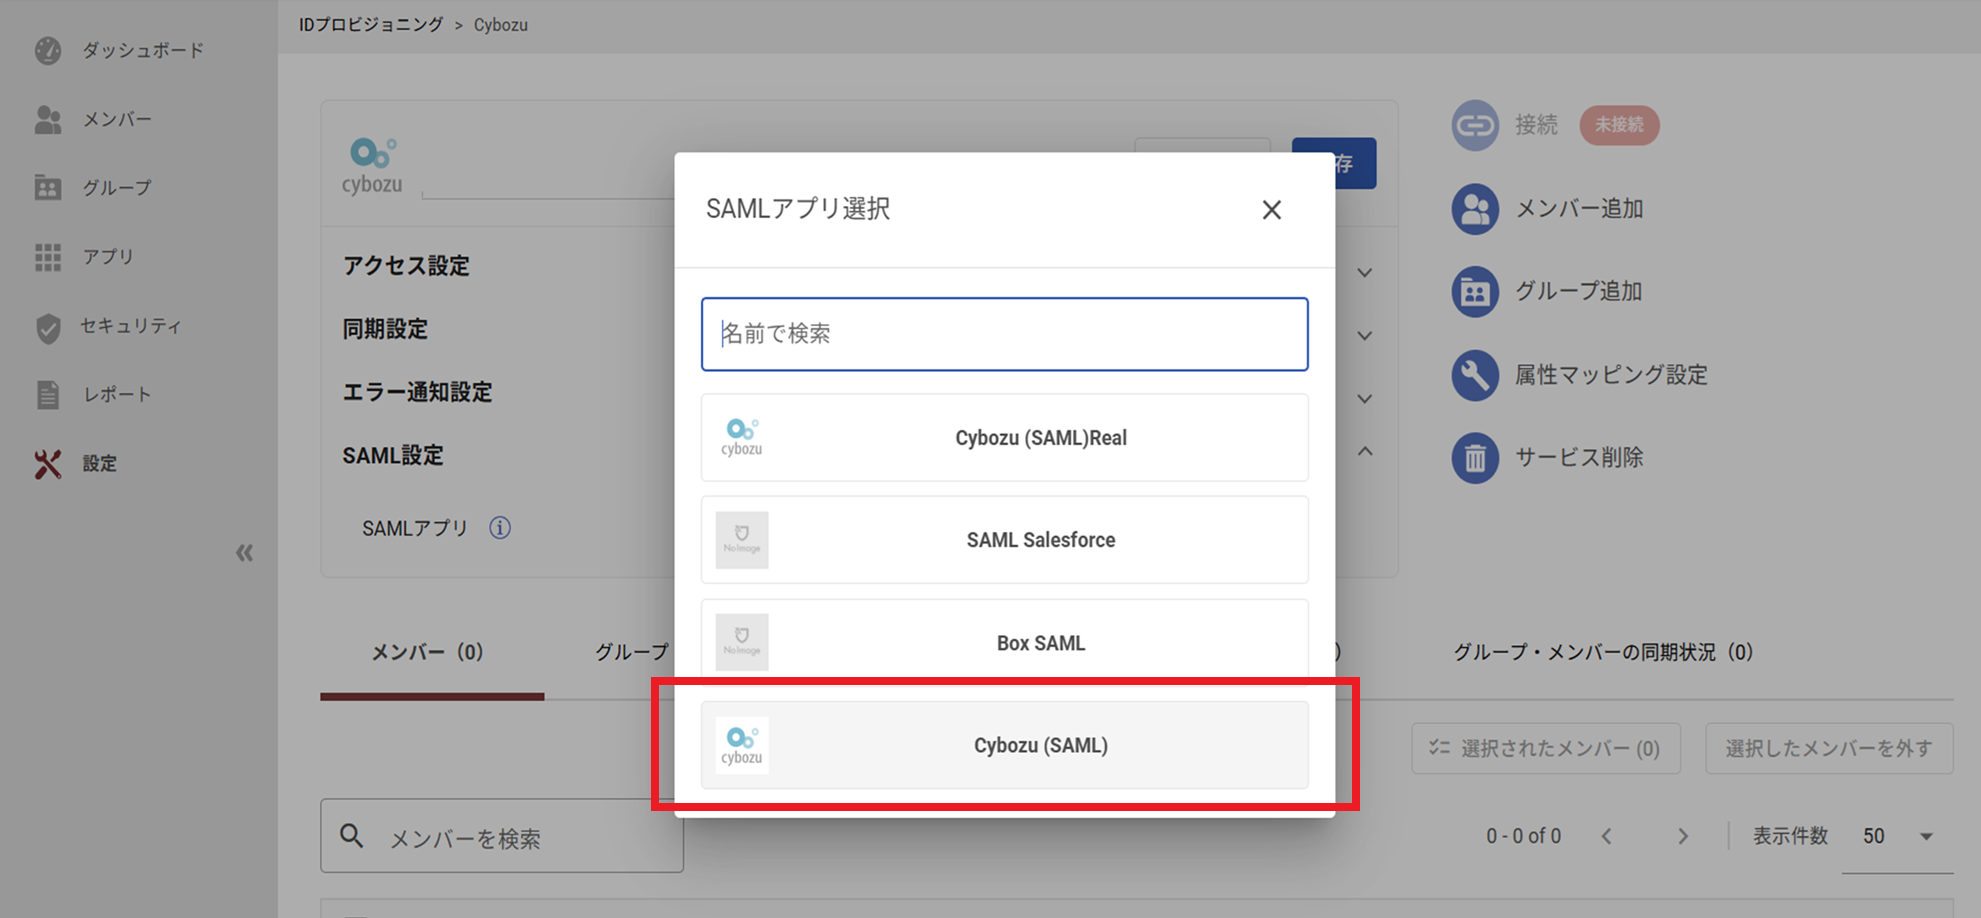Click the Box SAML no-image thumbnail
Viewport: 1981px width, 918px height.
tap(742, 642)
